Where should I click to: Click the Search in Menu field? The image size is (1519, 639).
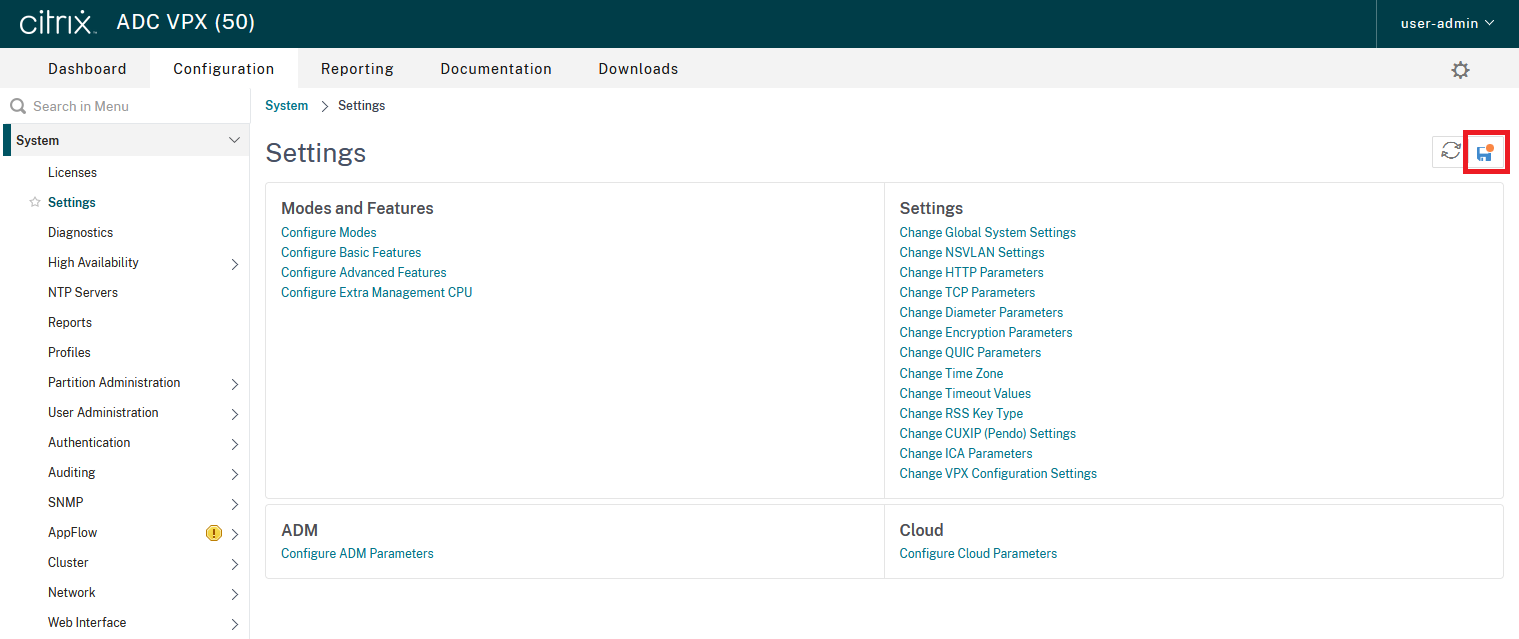(x=130, y=106)
